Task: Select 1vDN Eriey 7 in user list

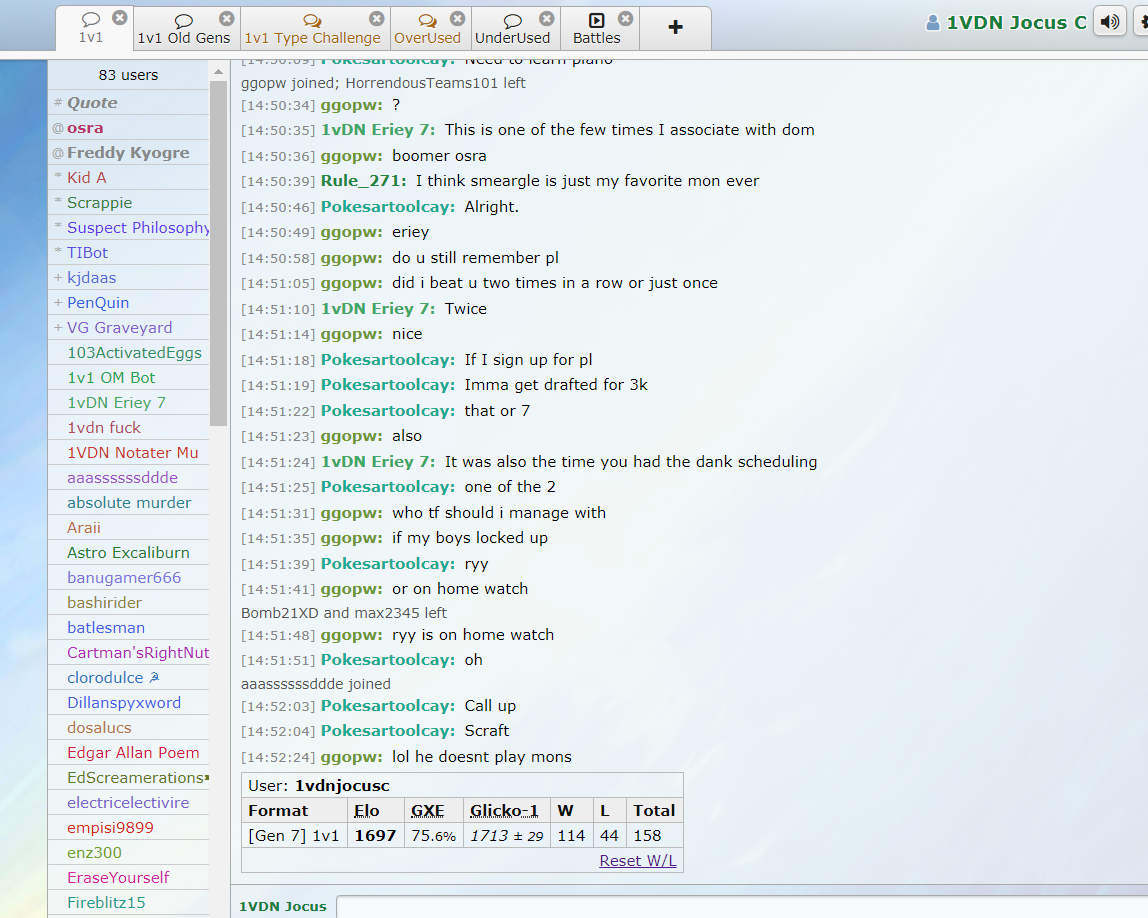Action: tap(129, 402)
